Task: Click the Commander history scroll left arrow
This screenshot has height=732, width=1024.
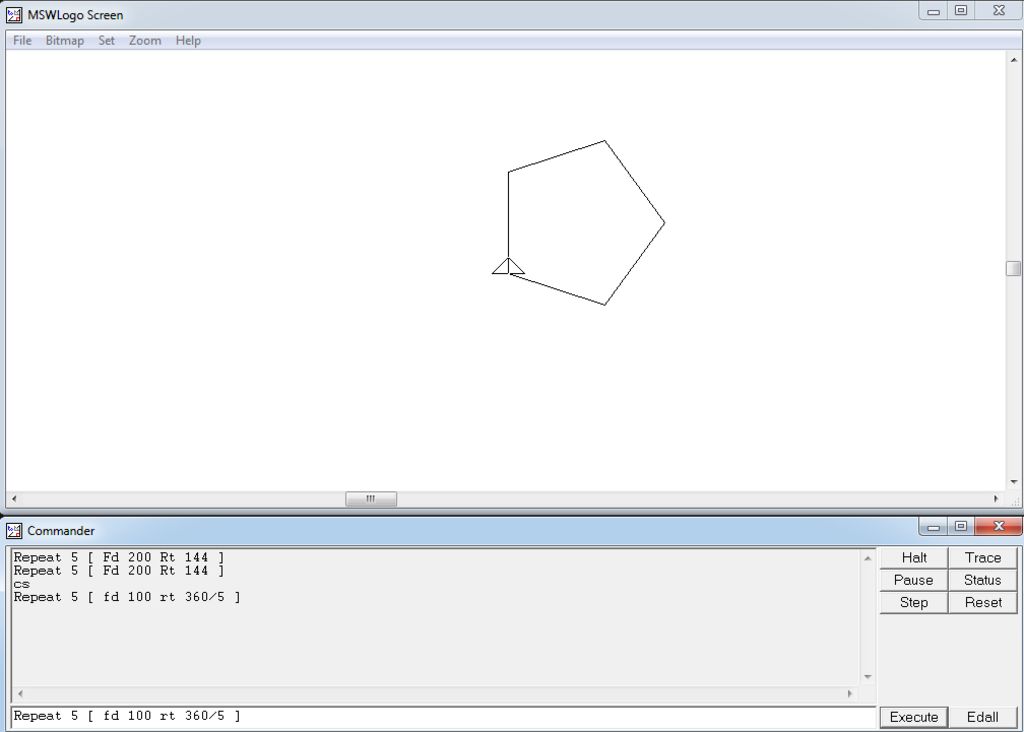Action: tap(20, 693)
